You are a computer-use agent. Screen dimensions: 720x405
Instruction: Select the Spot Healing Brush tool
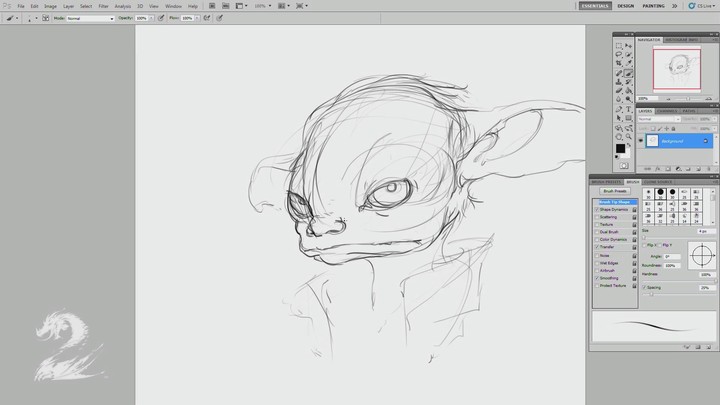point(619,73)
